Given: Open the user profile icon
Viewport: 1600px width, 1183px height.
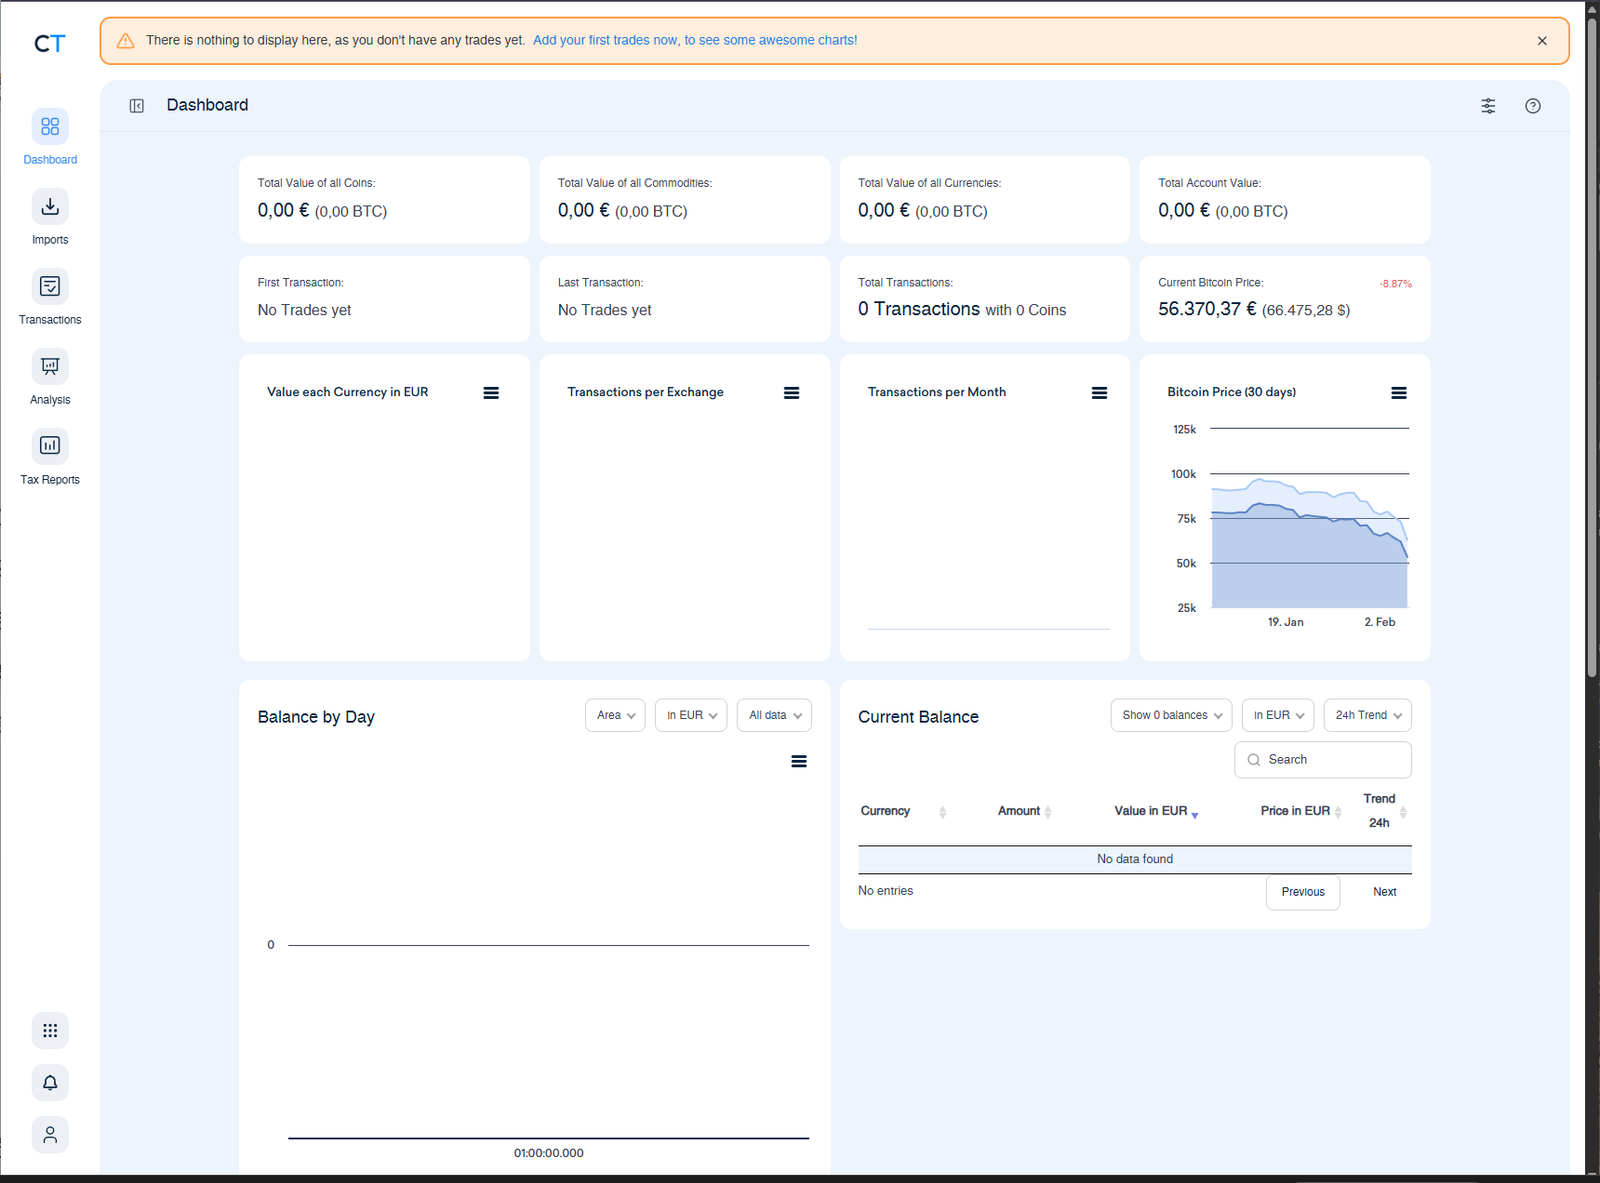Looking at the screenshot, I should click(50, 1134).
